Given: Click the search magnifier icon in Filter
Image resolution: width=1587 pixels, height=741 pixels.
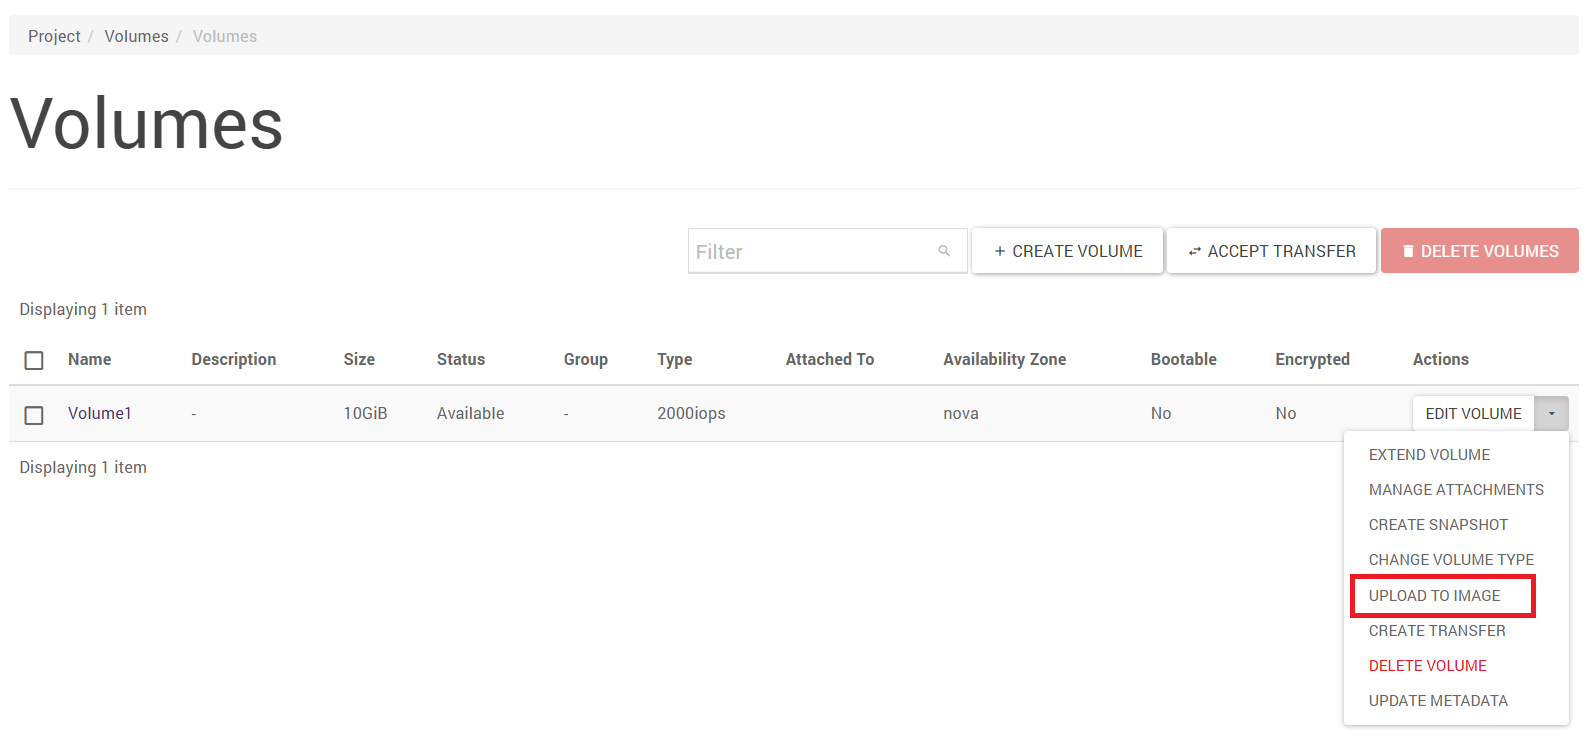Looking at the screenshot, I should (943, 251).
